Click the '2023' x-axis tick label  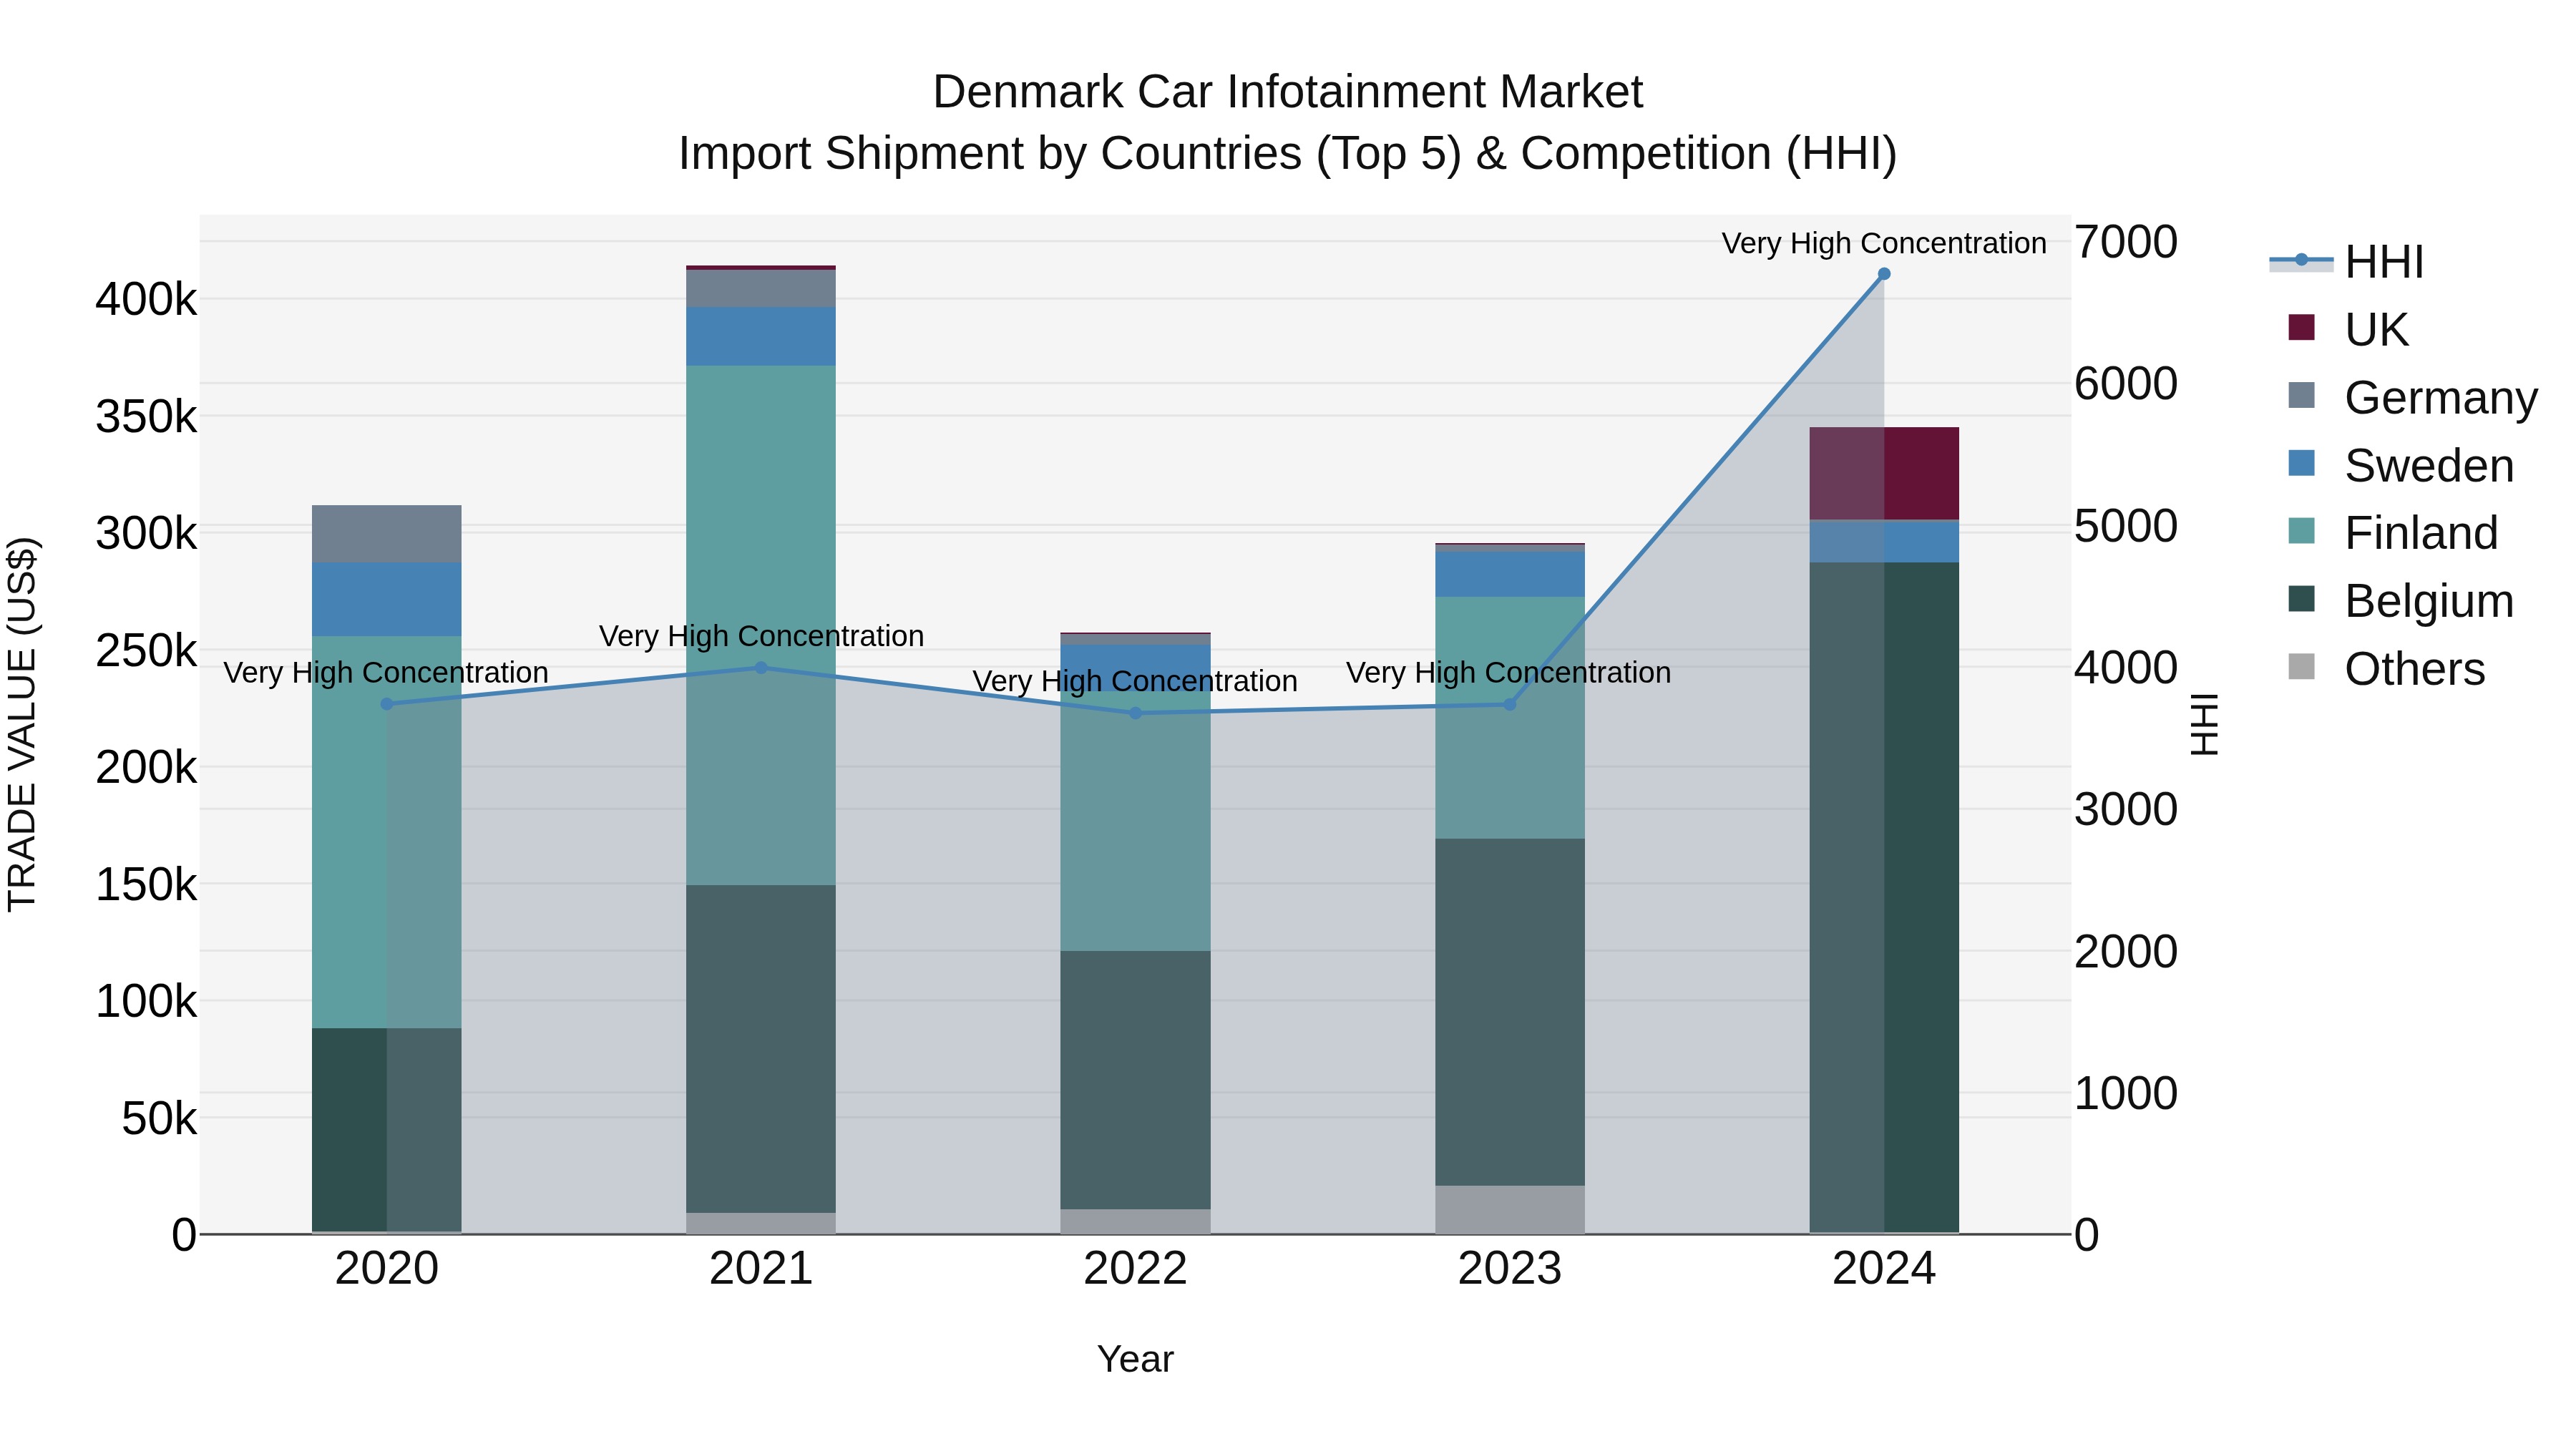(x=1510, y=1269)
